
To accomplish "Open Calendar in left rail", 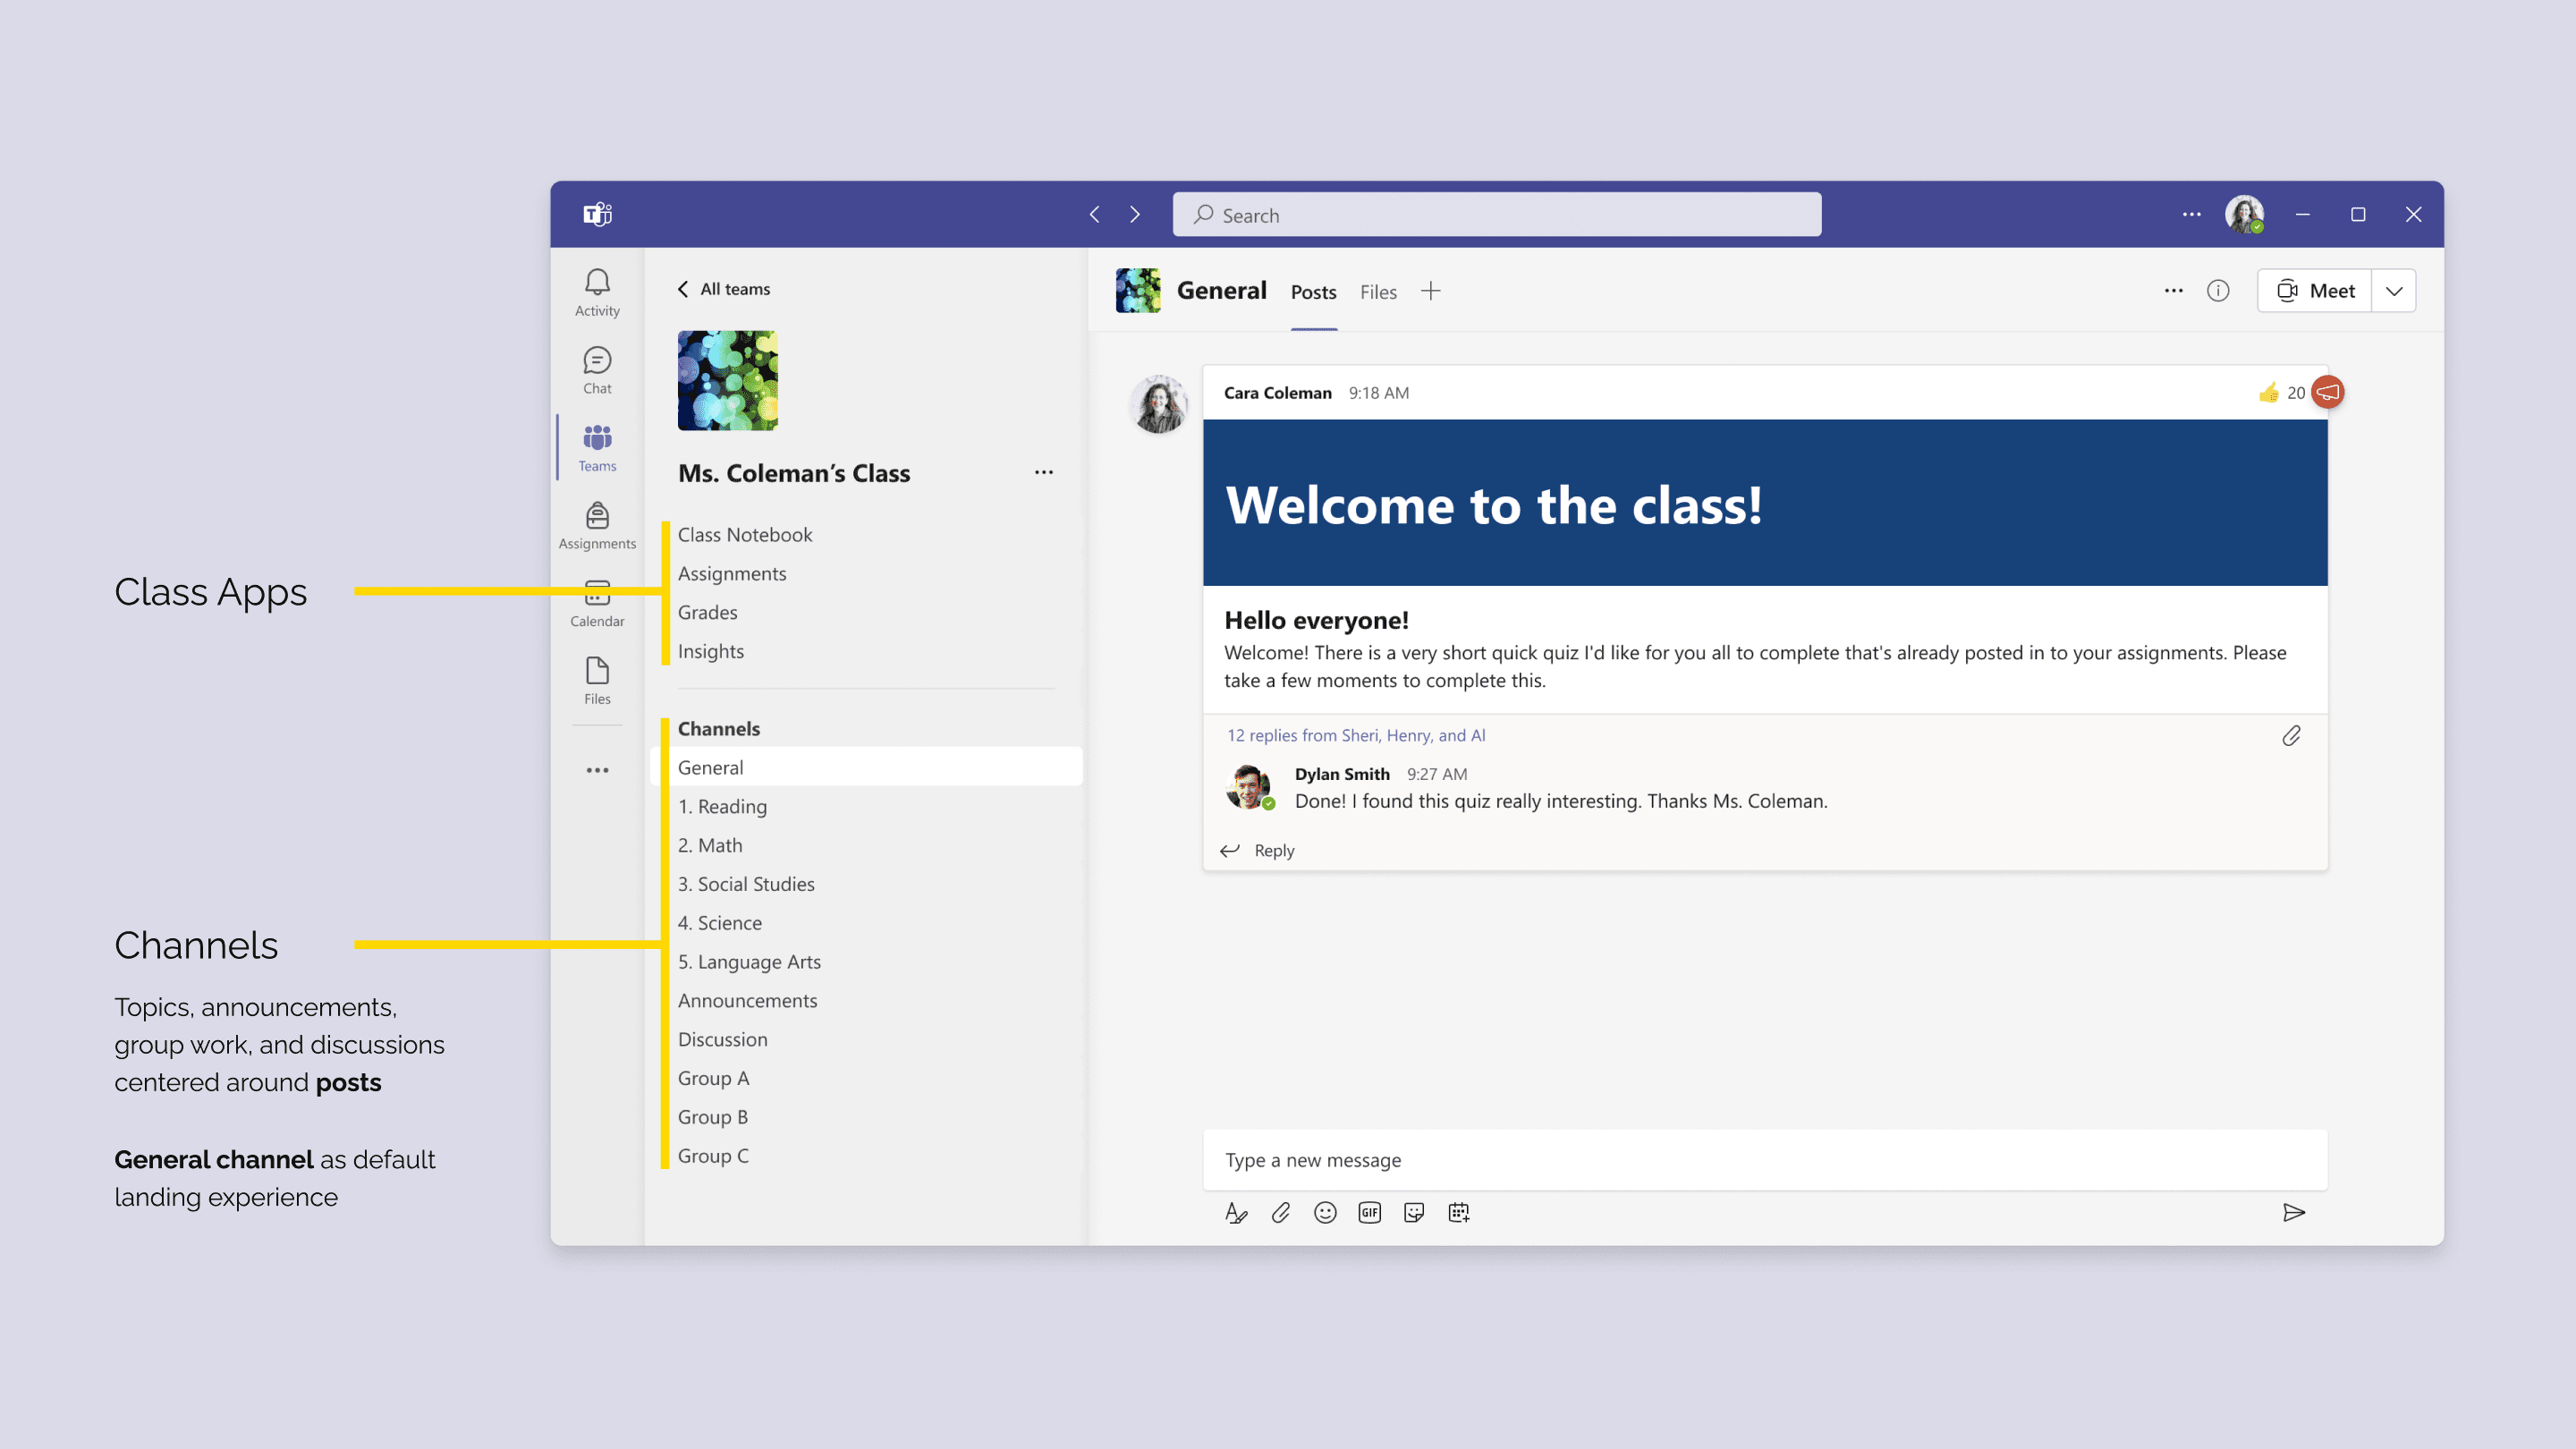I will [x=597, y=603].
